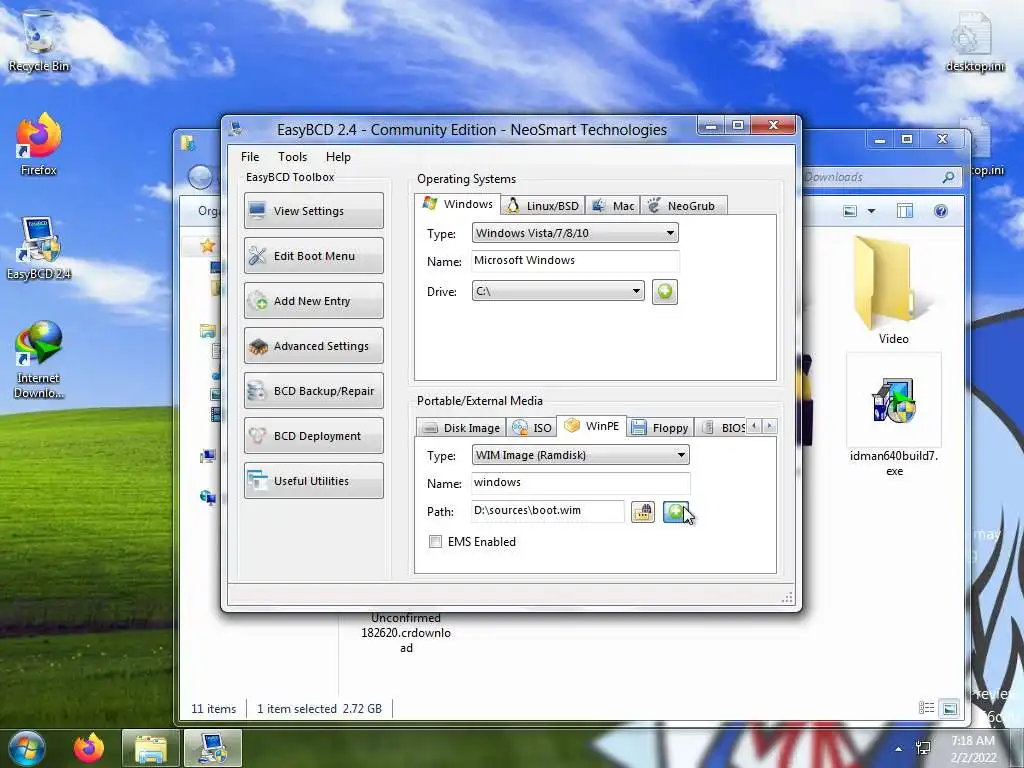Open Firefox from the taskbar
The image size is (1024, 768).
coord(88,748)
